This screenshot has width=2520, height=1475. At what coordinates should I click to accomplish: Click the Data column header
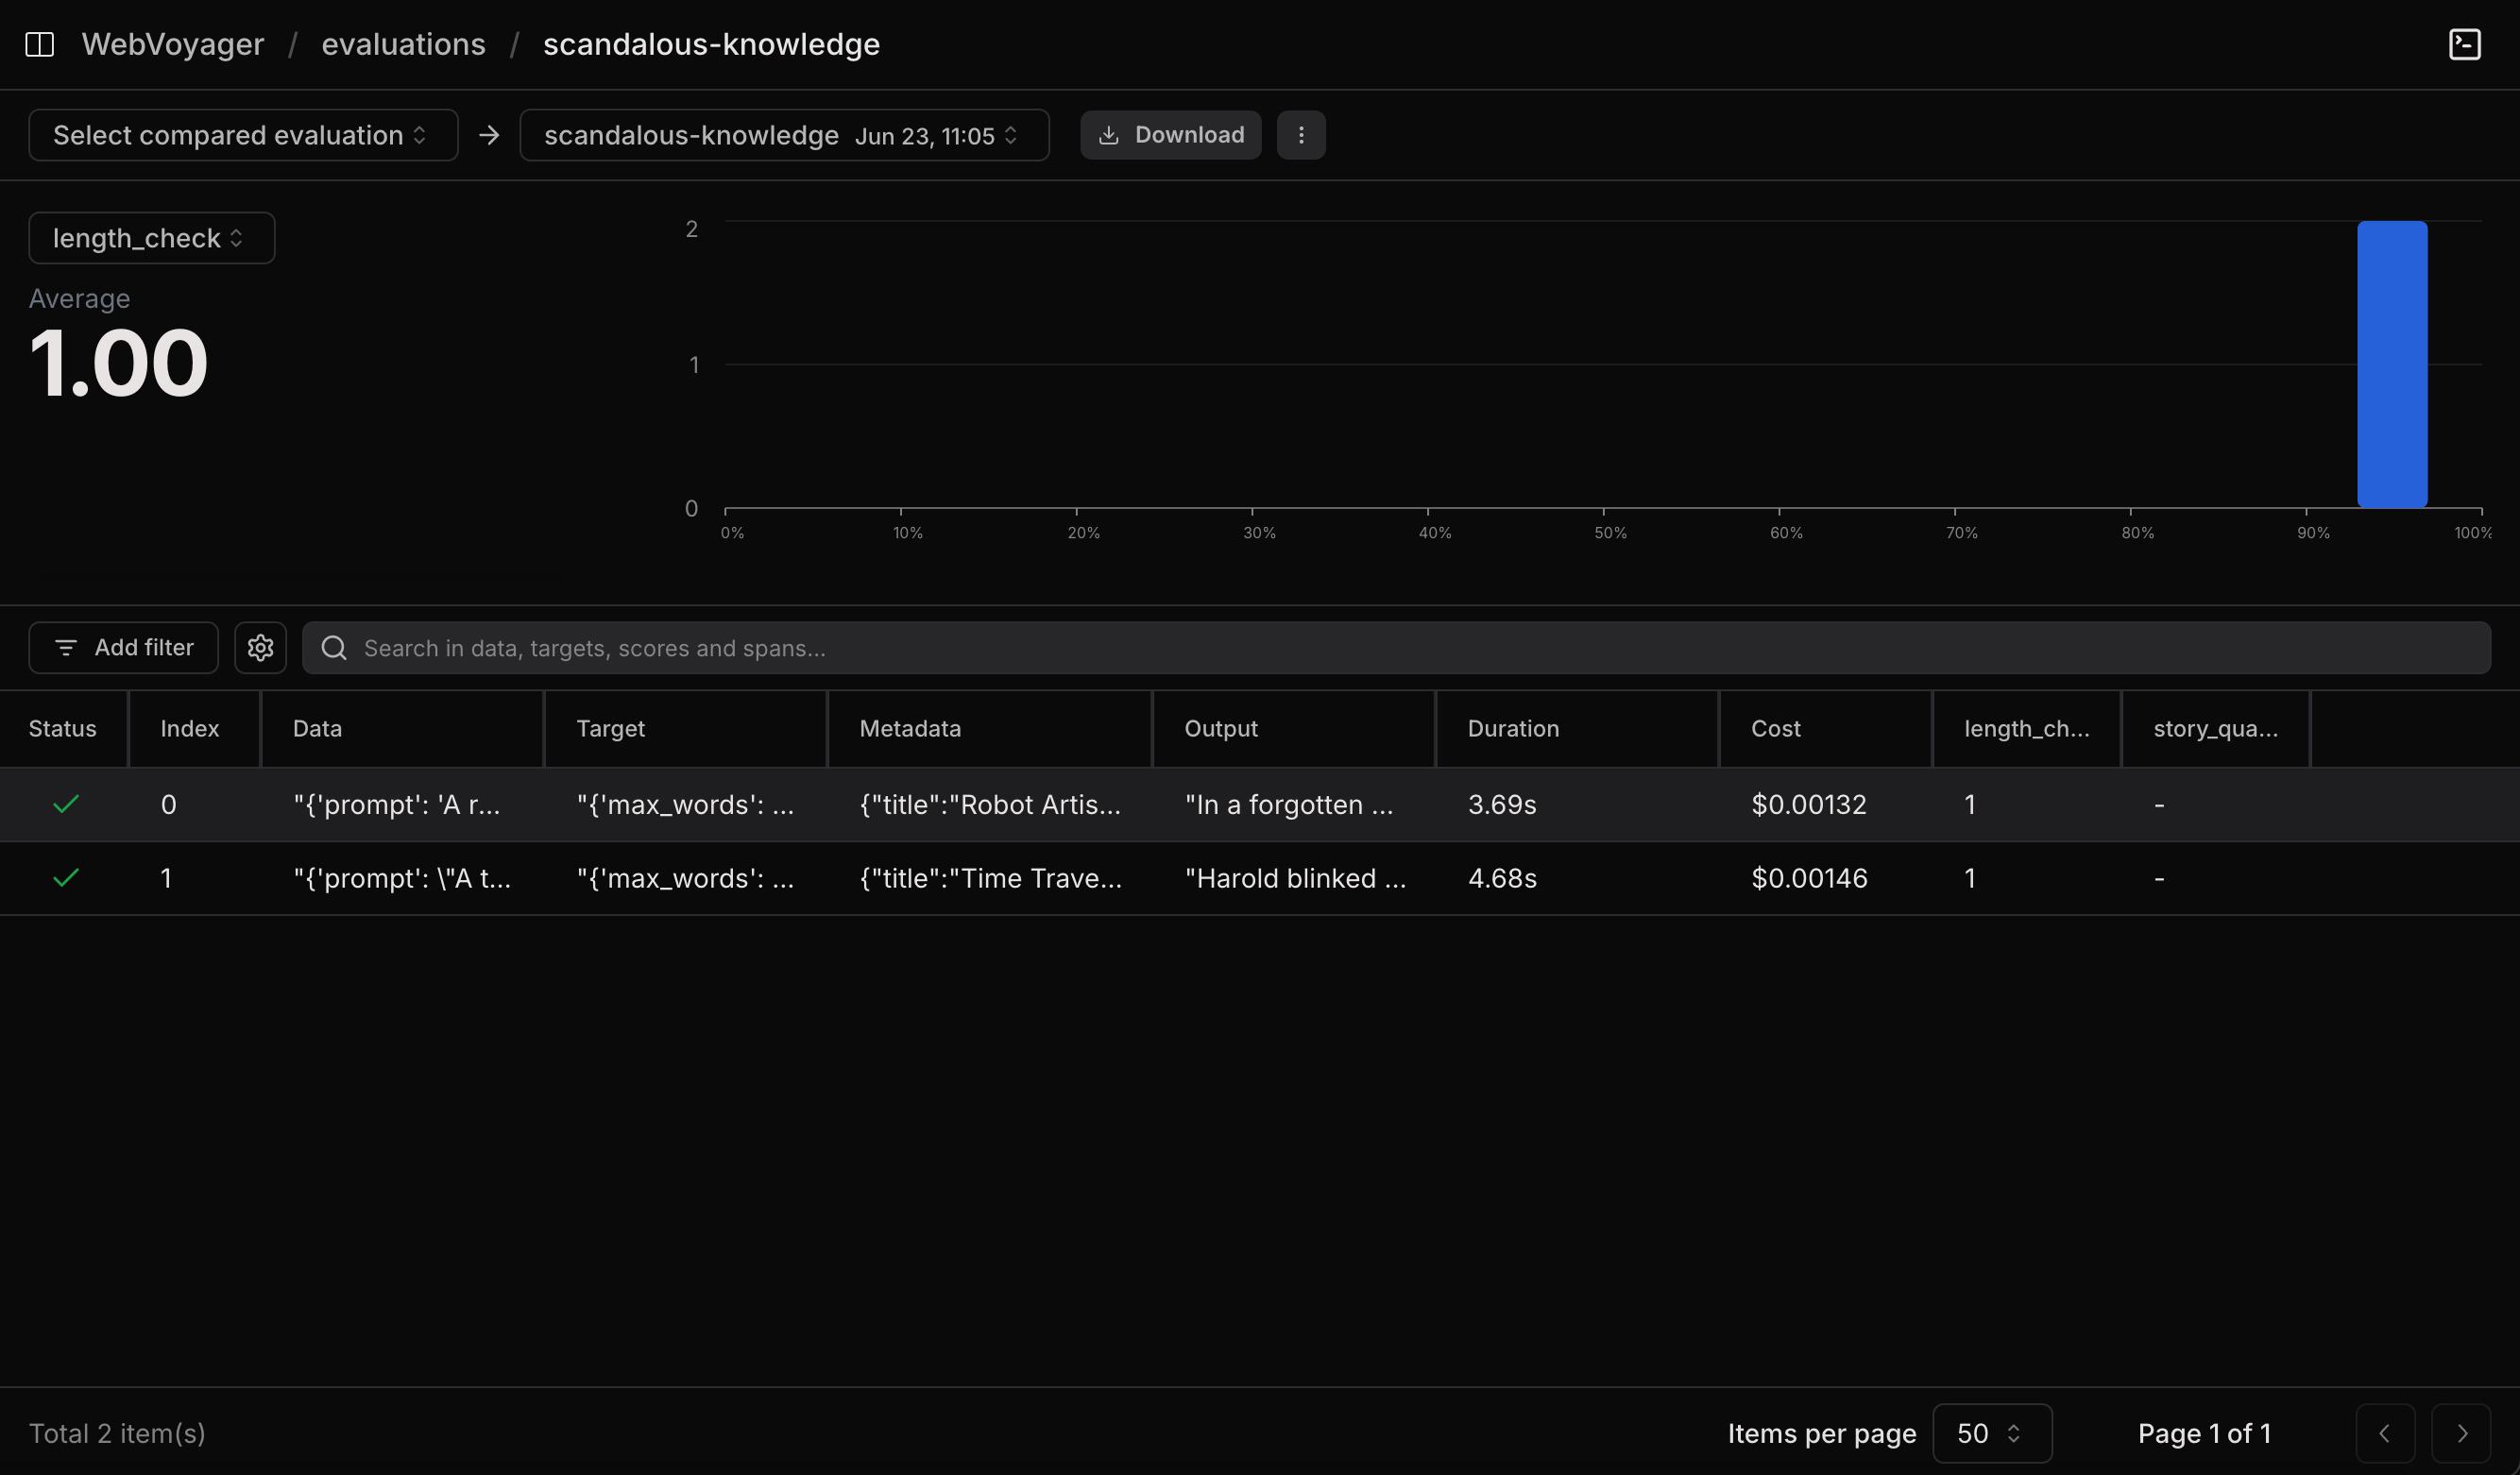click(x=317, y=729)
